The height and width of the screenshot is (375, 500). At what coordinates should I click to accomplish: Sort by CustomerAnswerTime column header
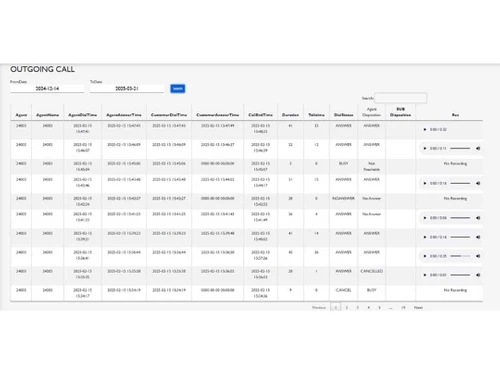pos(217,115)
